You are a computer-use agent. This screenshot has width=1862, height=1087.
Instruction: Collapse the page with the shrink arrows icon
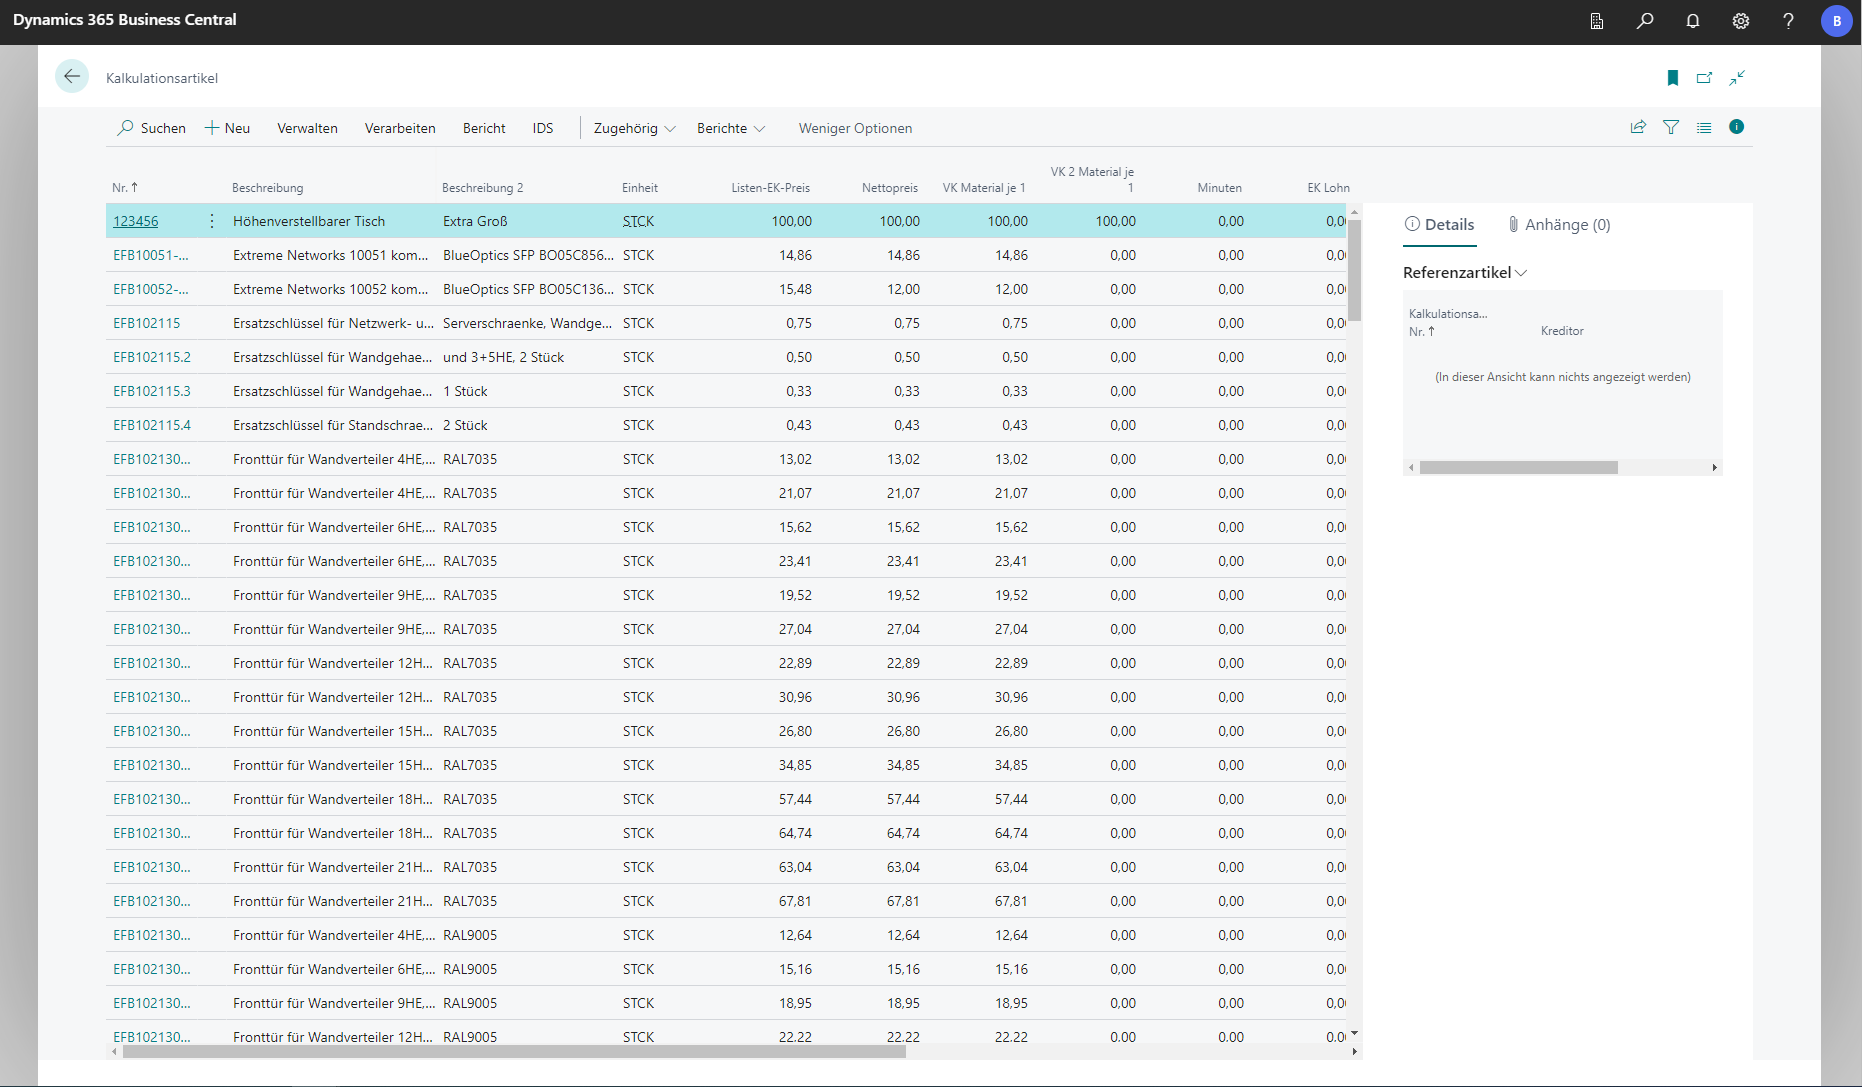tap(1738, 78)
